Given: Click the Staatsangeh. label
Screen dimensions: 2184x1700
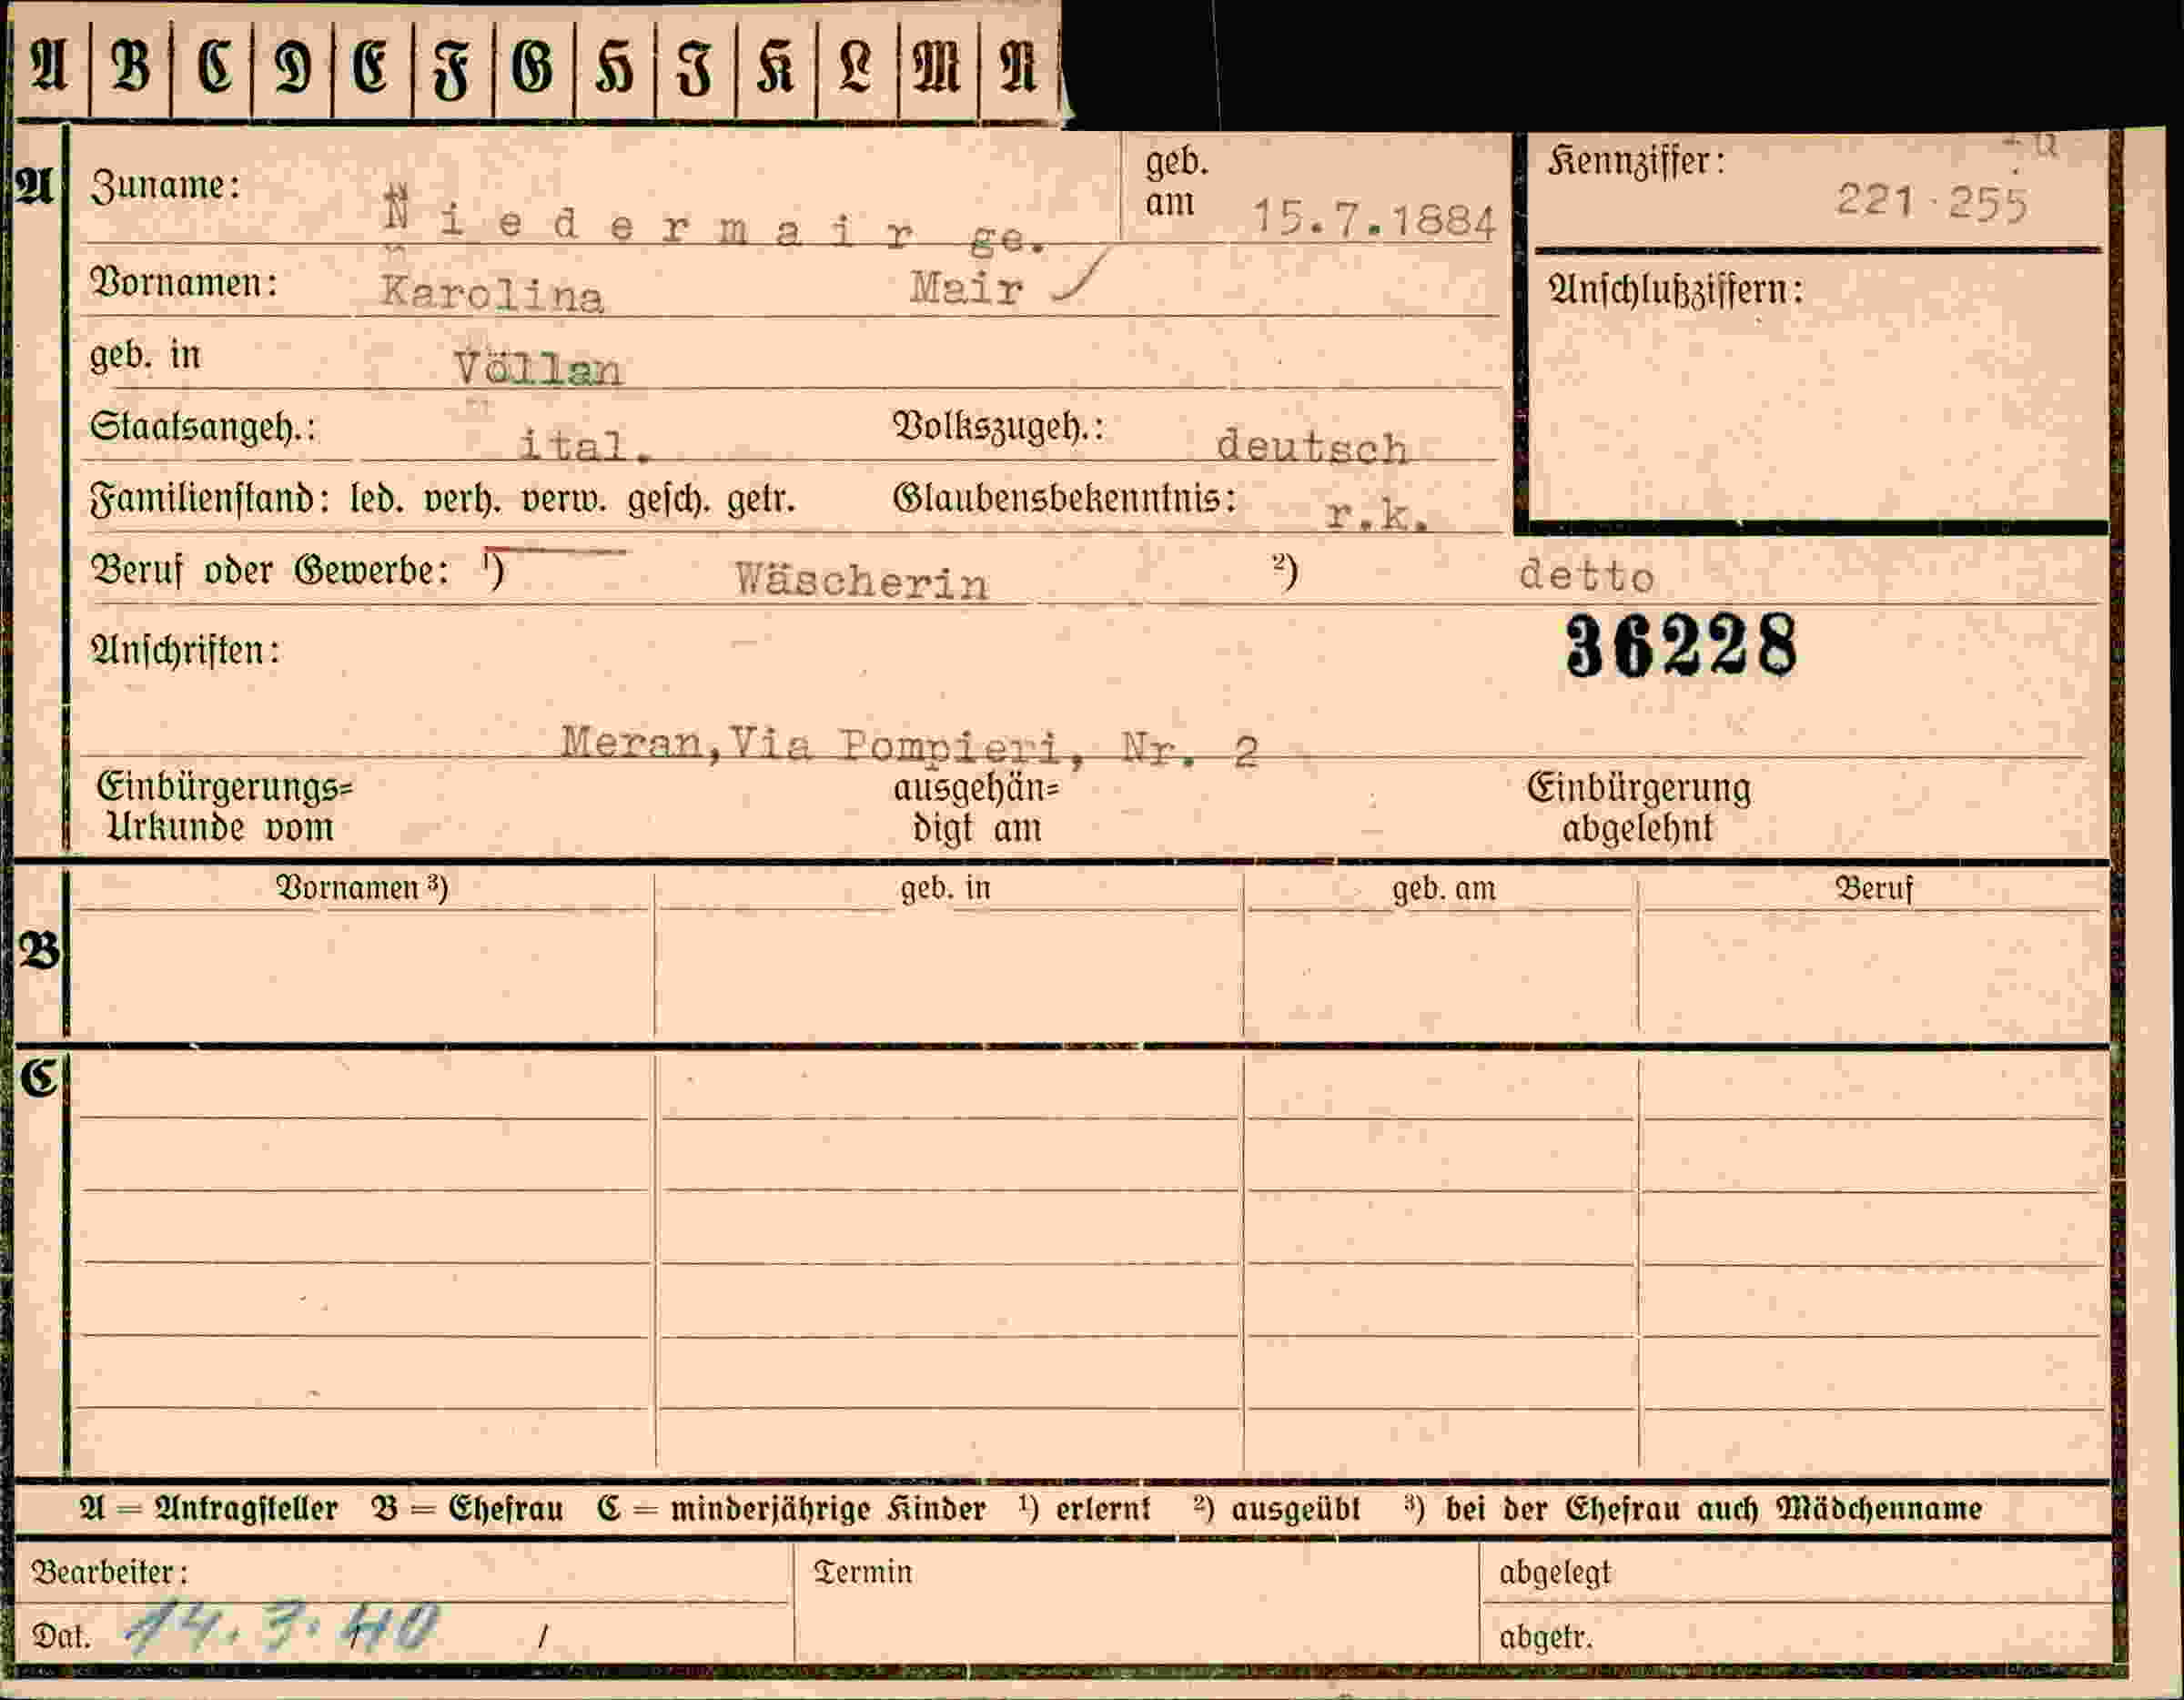Looking at the screenshot, I should pos(203,427).
